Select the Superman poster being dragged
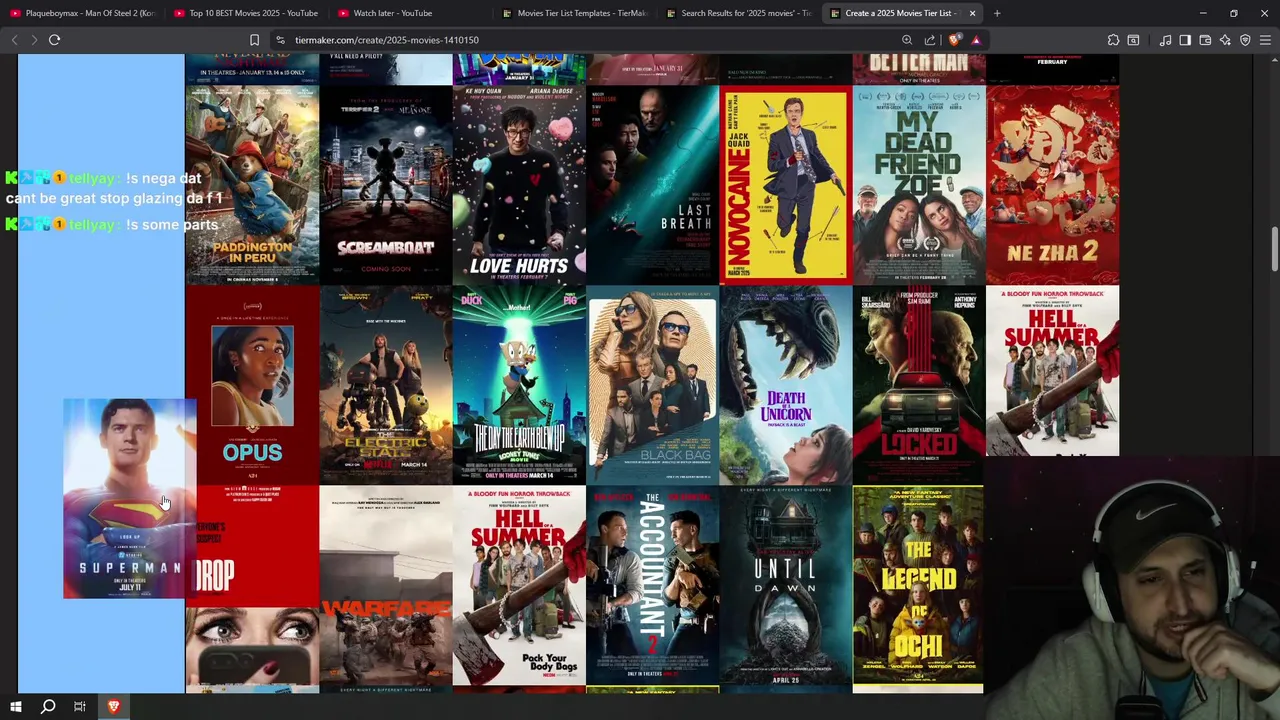The height and width of the screenshot is (720, 1280). (x=129, y=499)
